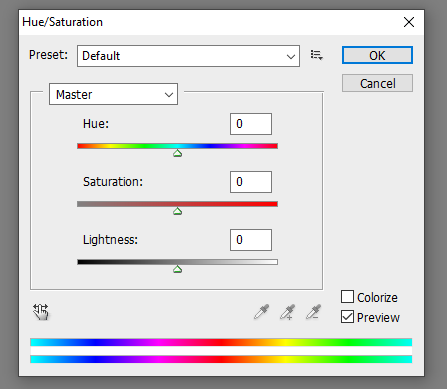Screen dimensions: 447x389
Task: Click the Preset: label
Action: tap(48, 55)
